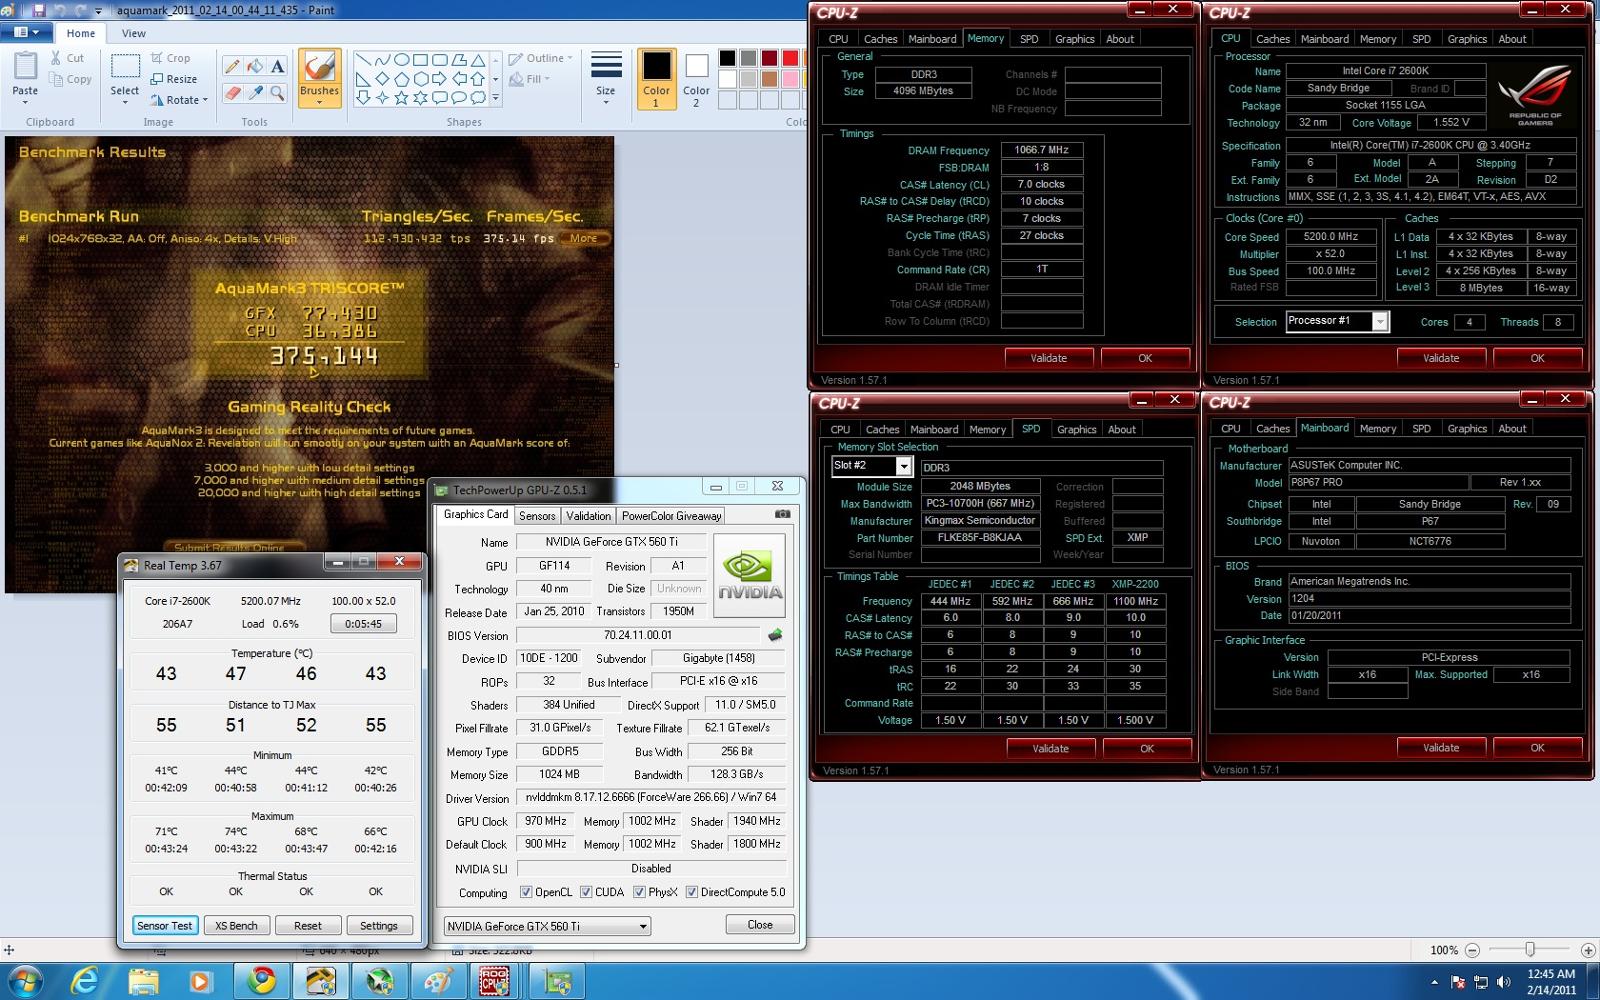Screen dimensions: 1600x1000
Task: Click the 0:05:45 timer box in Real Temp
Action: tap(363, 624)
